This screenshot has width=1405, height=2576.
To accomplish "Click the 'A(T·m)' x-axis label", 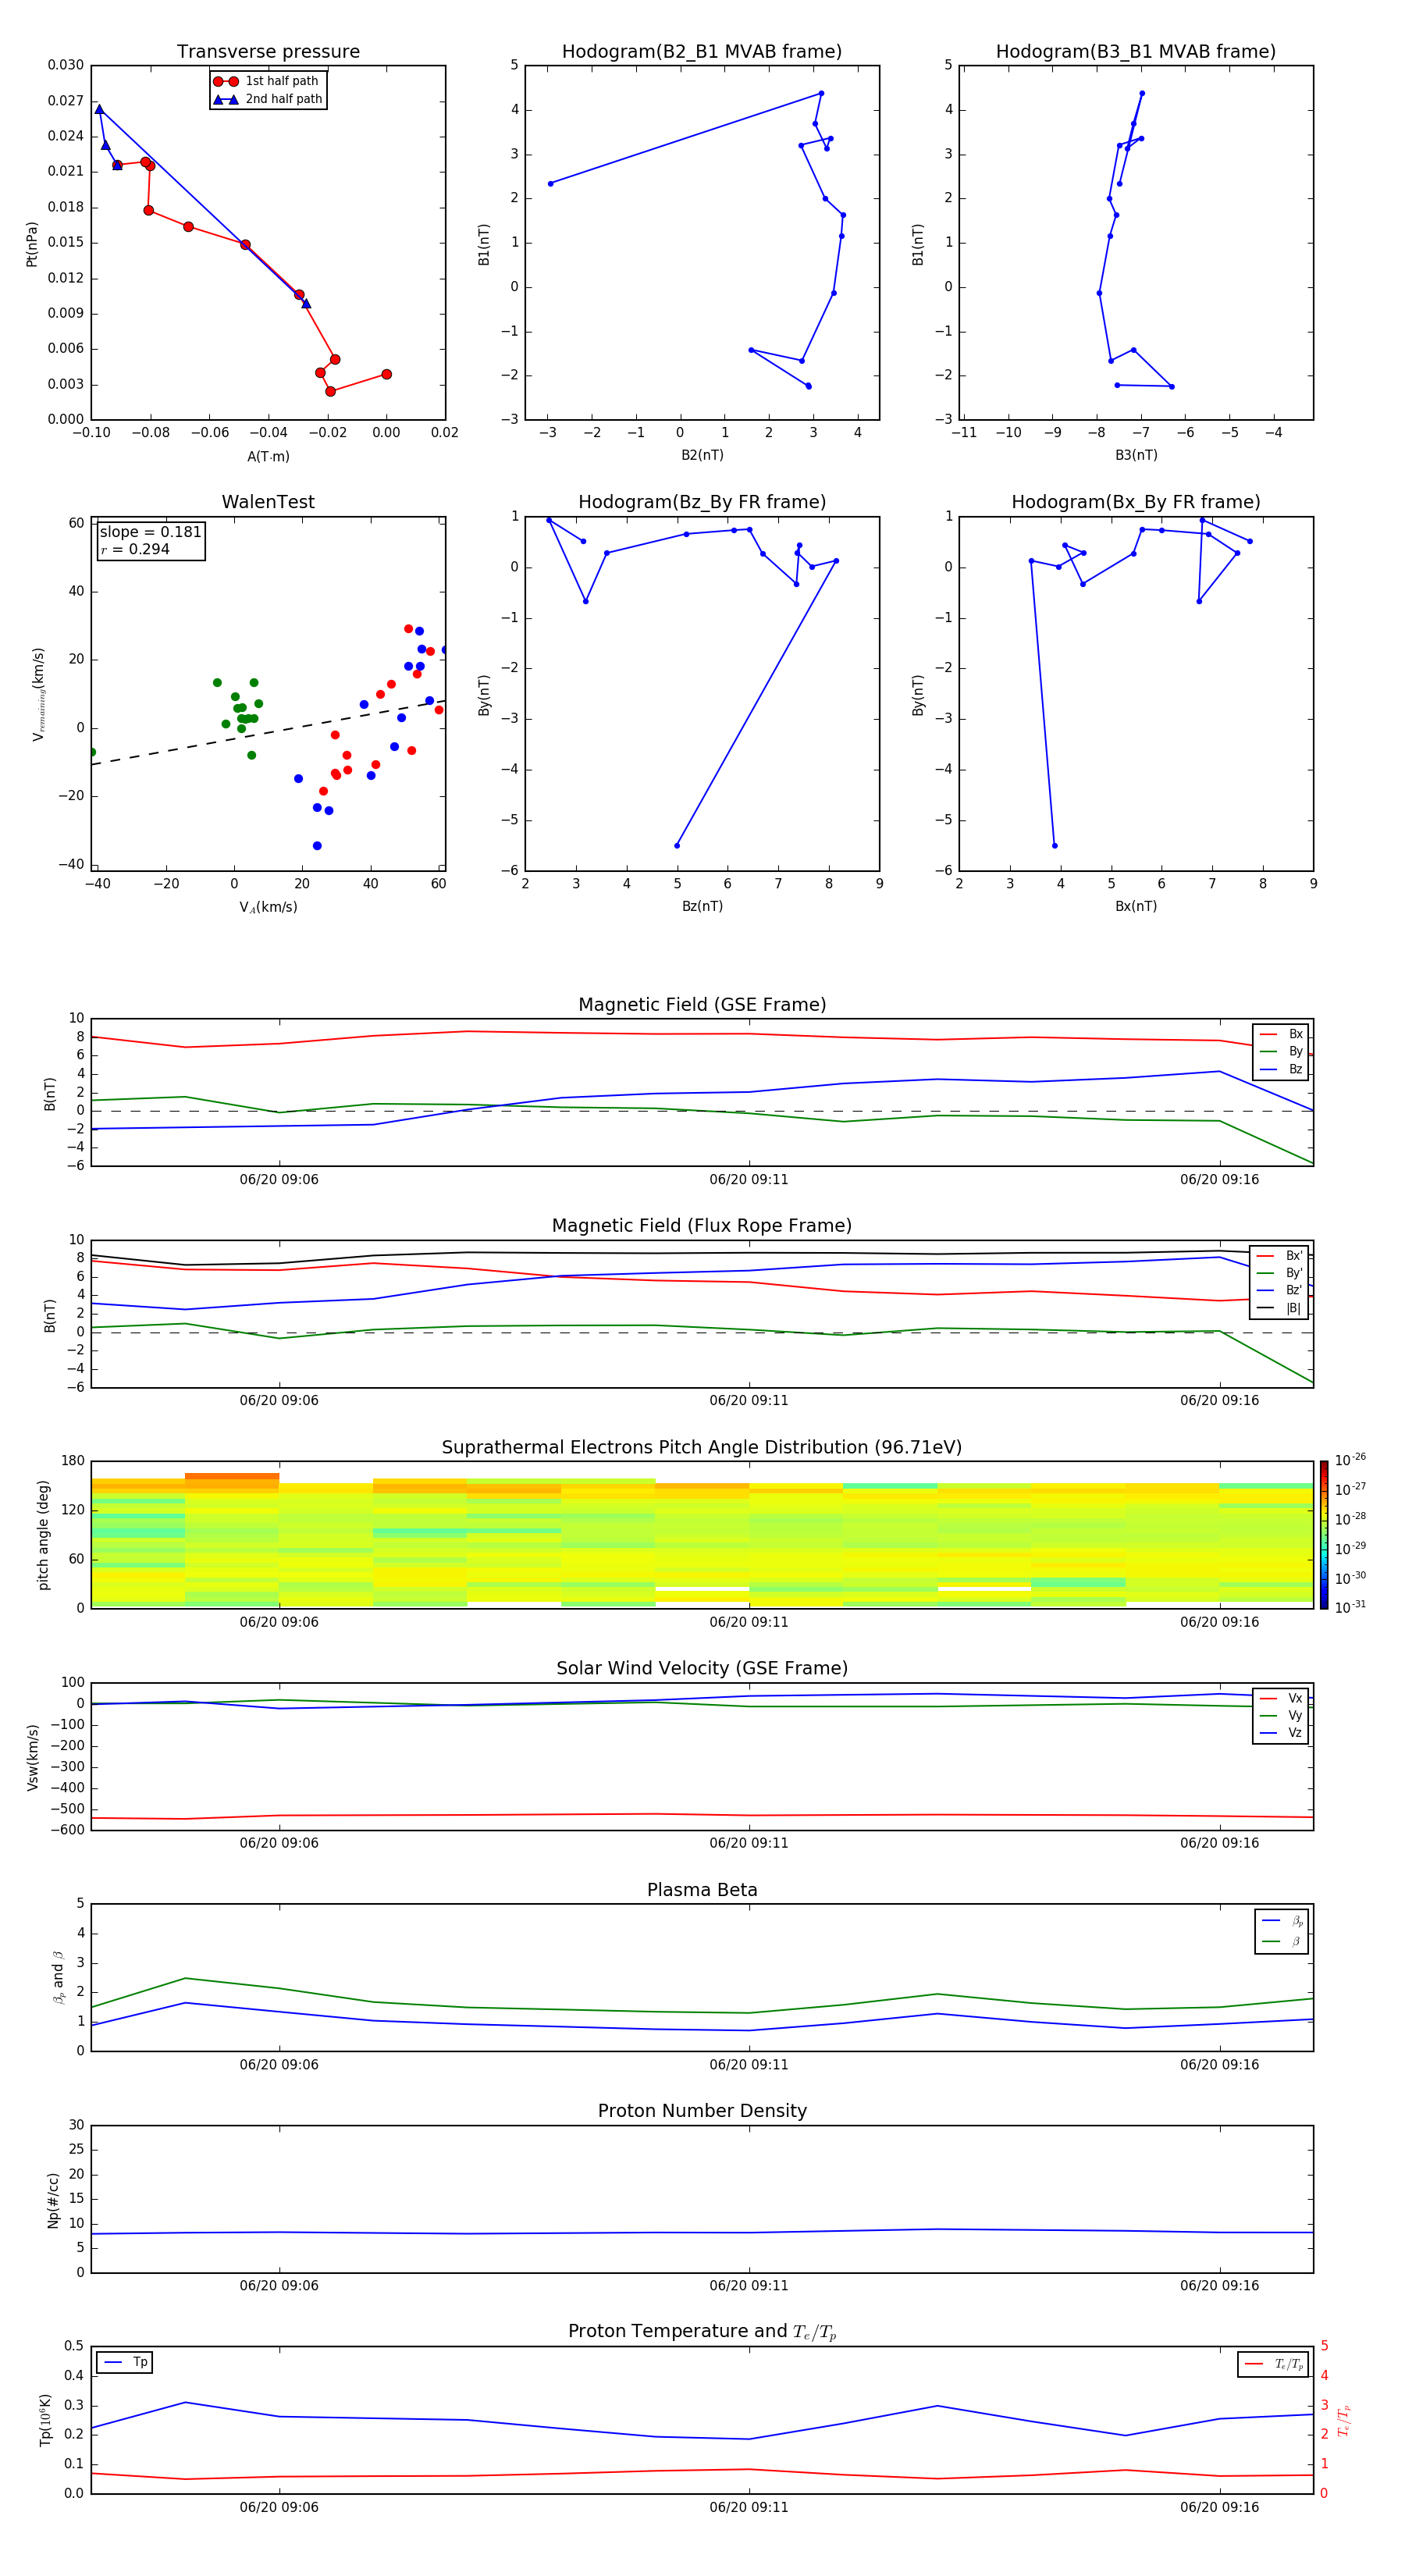I will pos(268,456).
